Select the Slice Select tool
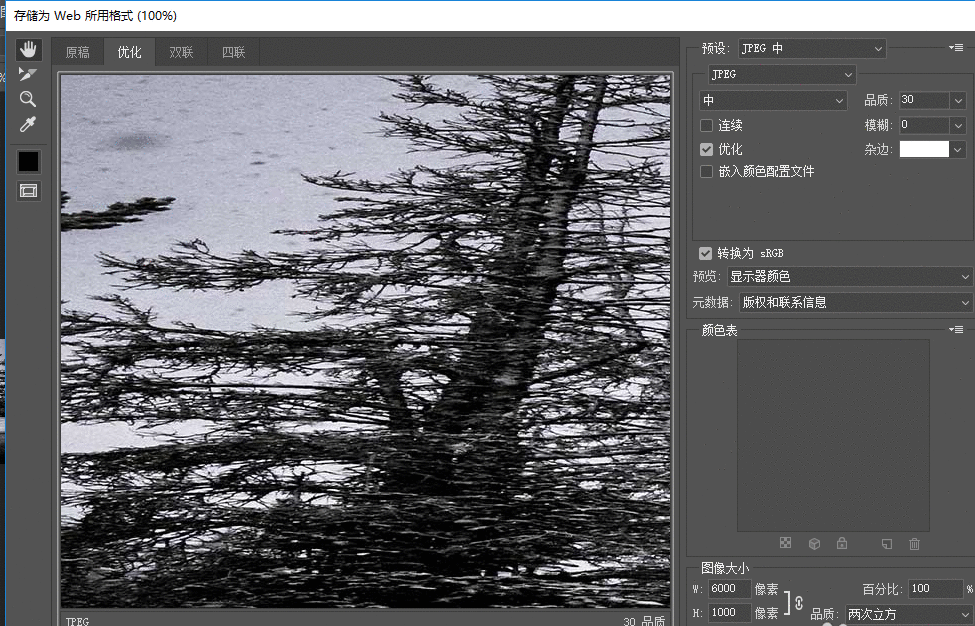This screenshot has width=975, height=626. [28, 75]
